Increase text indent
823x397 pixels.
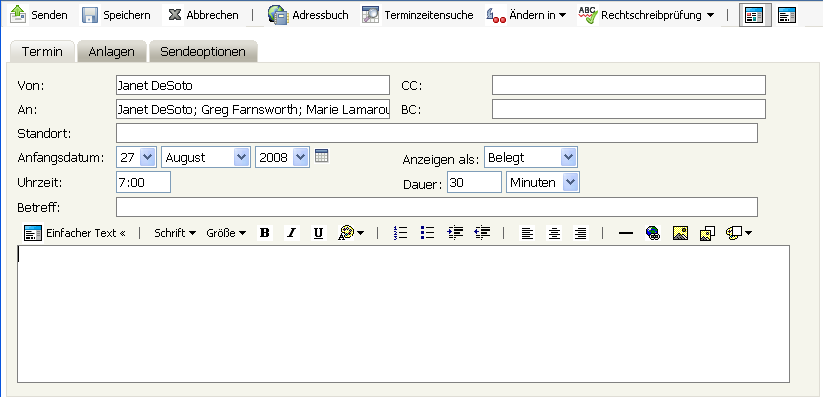455,233
